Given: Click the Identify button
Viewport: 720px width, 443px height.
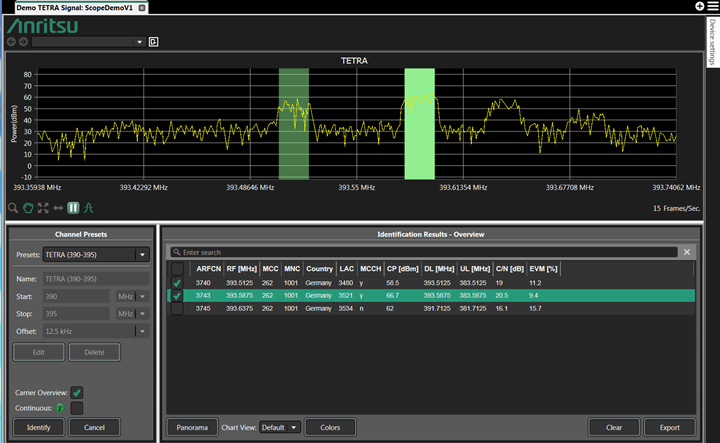Looking at the screenshot, I should [39, 427].
